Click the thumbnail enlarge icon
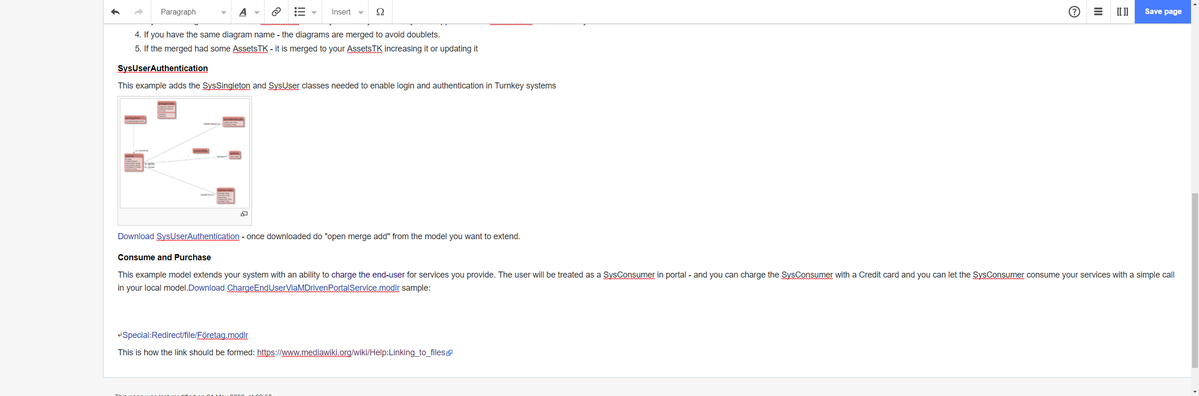This screenshot has height=396, width=1199. 244,214
